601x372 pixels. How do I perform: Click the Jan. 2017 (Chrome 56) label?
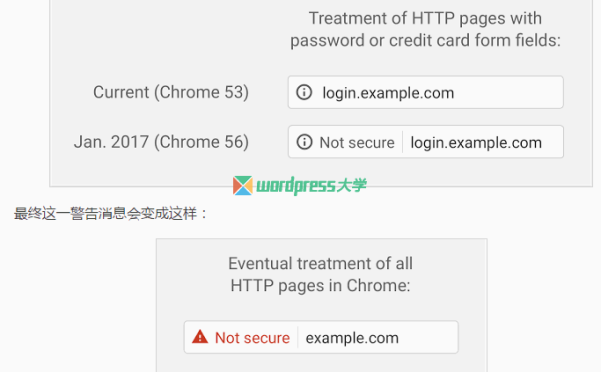pyautogui.click(x=161, y=142)
